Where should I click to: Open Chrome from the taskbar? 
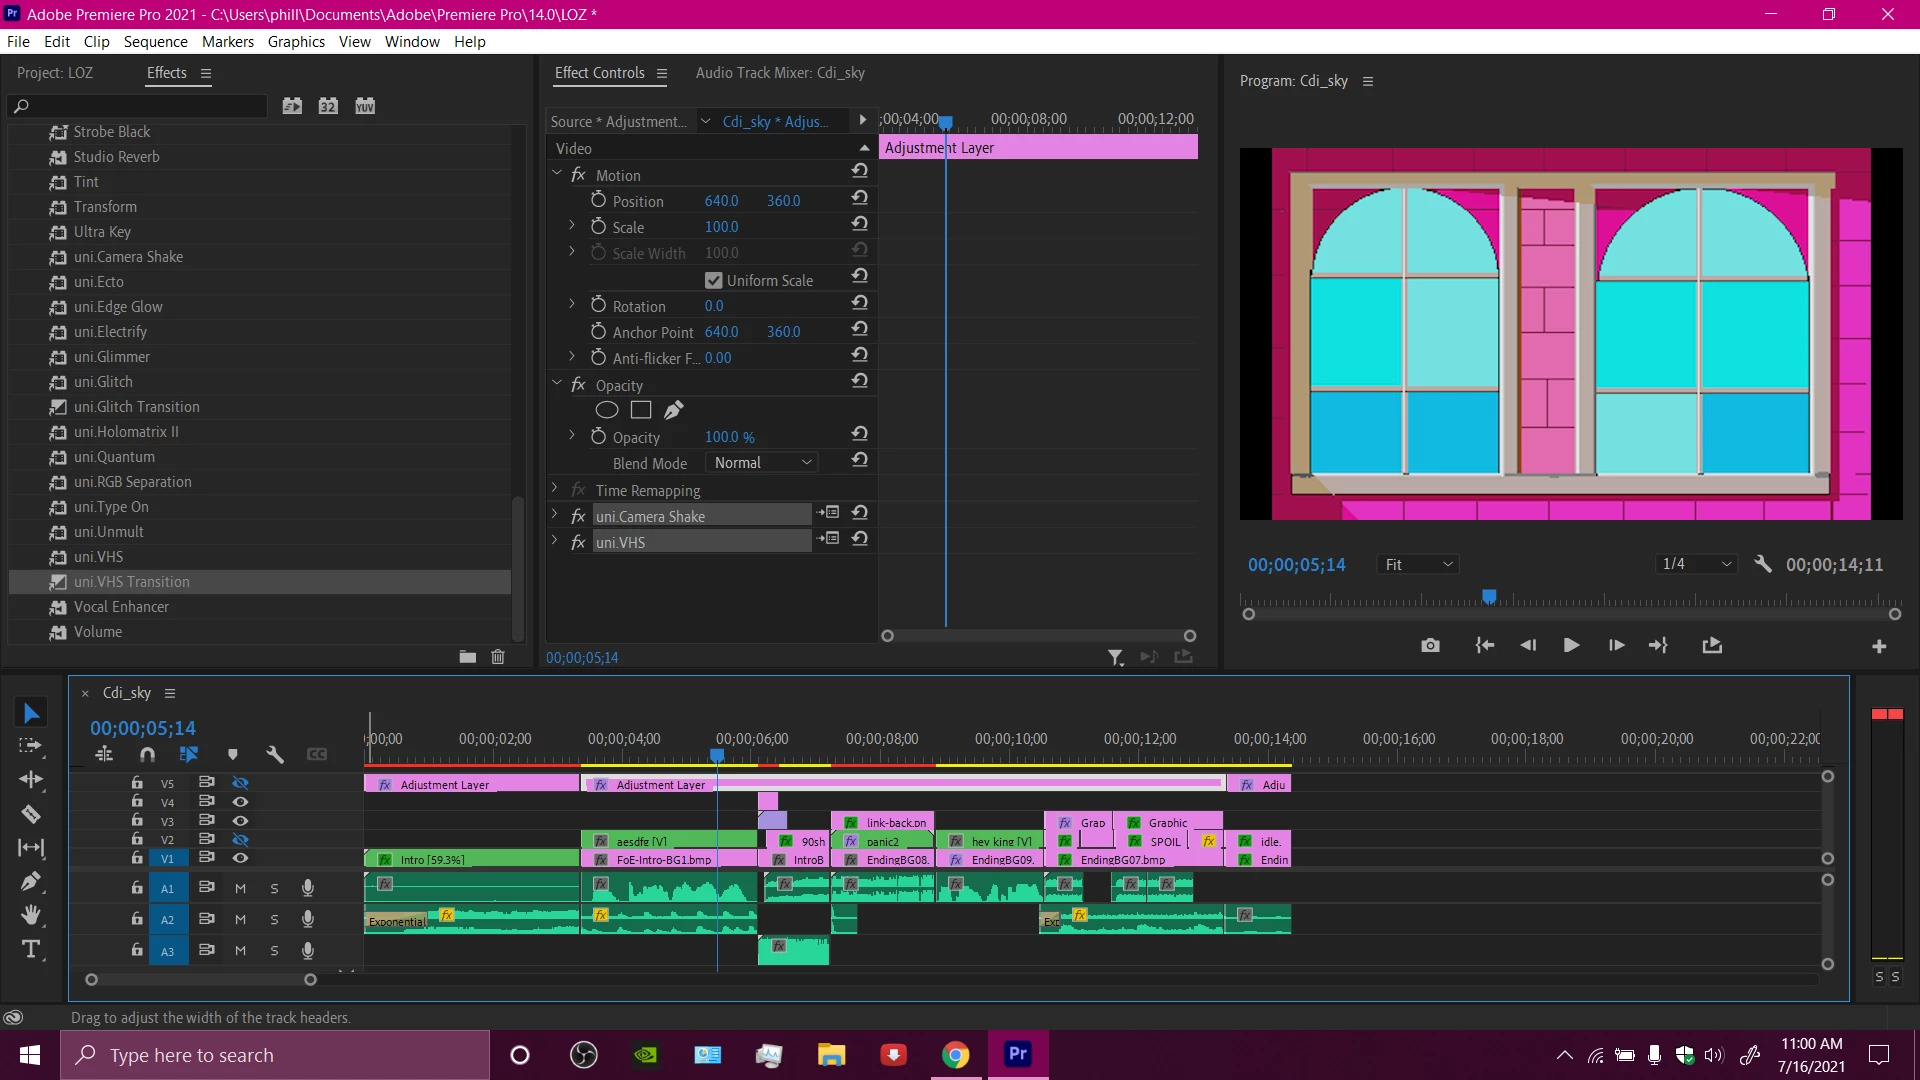(x=956, y=1055)
